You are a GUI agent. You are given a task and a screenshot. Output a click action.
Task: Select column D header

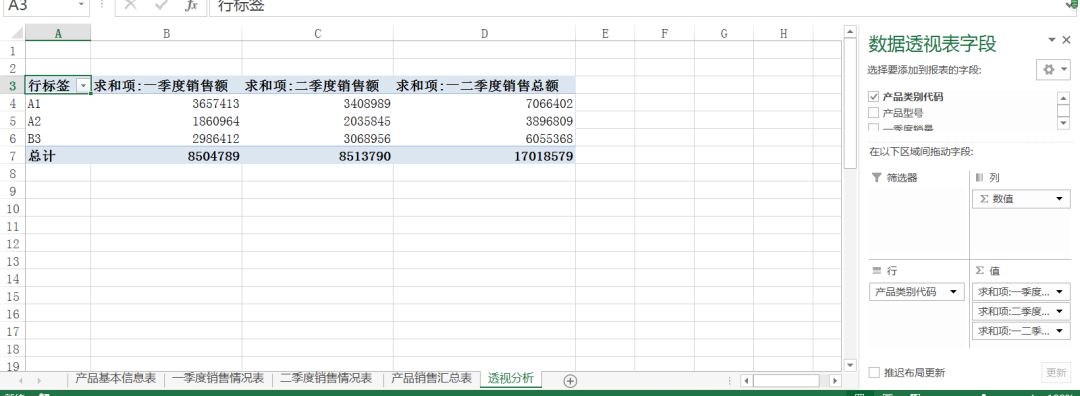coord(484,33)
